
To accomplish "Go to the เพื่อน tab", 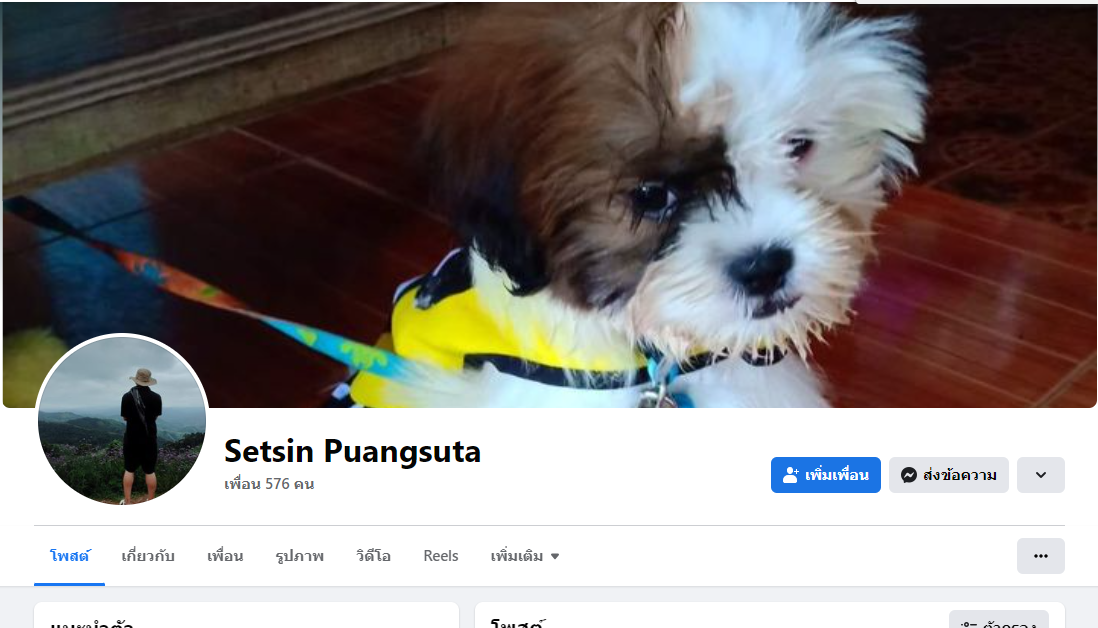I will [225, 556].
